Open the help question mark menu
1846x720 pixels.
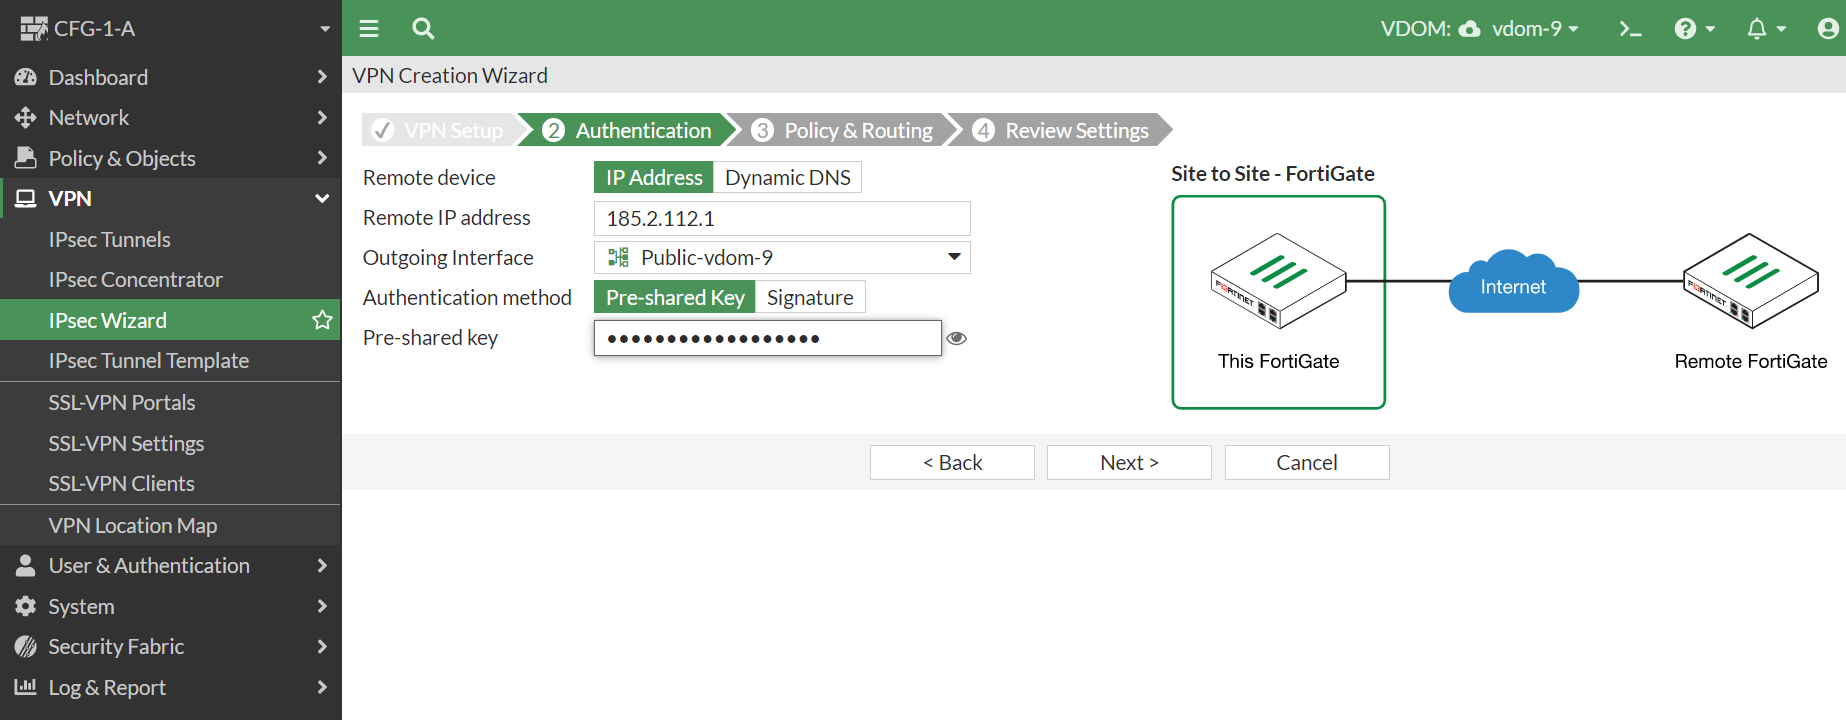point(1693,29)
